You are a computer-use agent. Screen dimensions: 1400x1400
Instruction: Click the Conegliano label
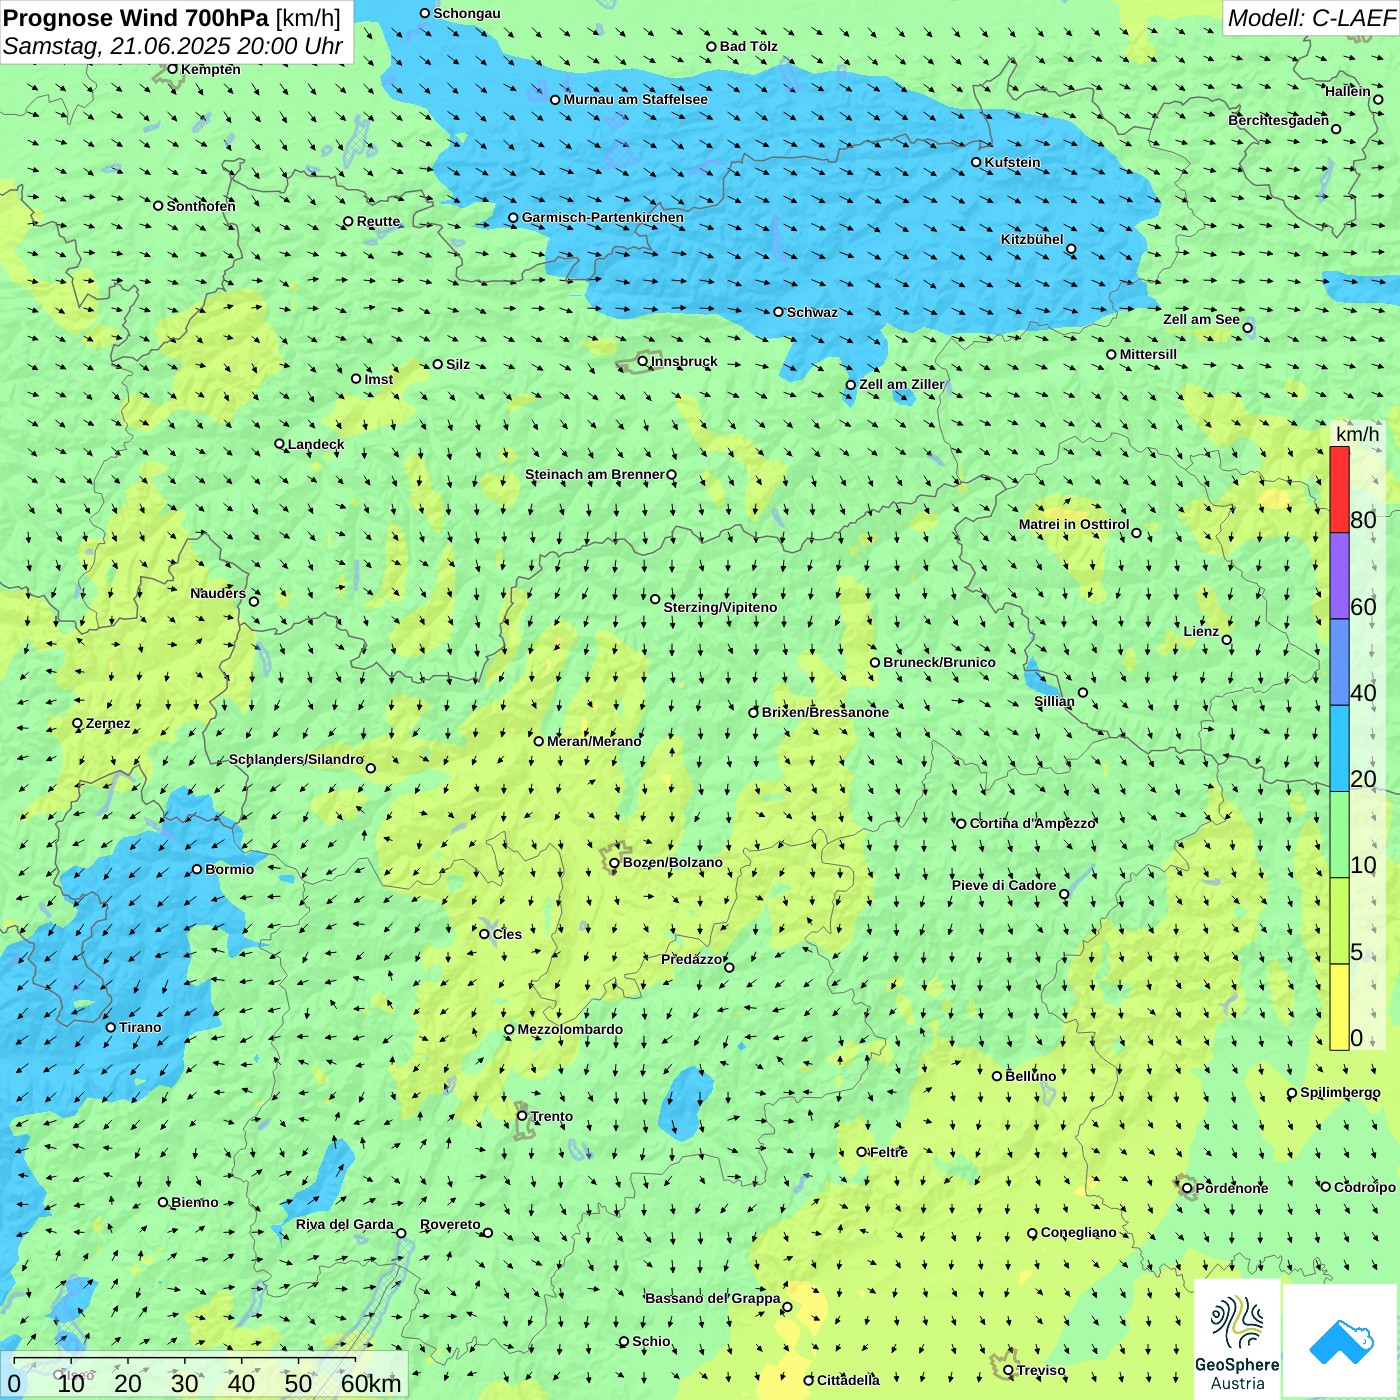pyautogui.click(x=1078, y=1232)
